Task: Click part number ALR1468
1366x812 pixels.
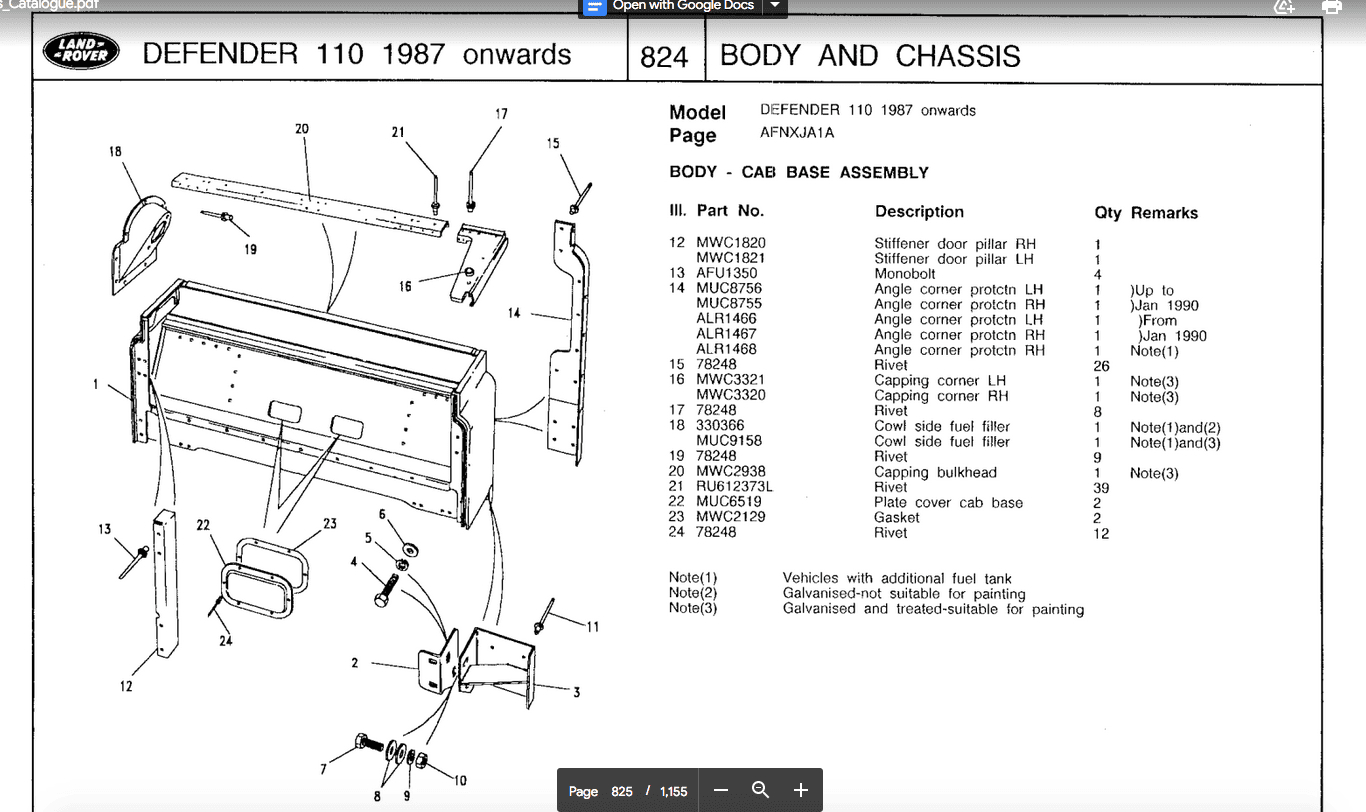Action: [x=727, y=349]
